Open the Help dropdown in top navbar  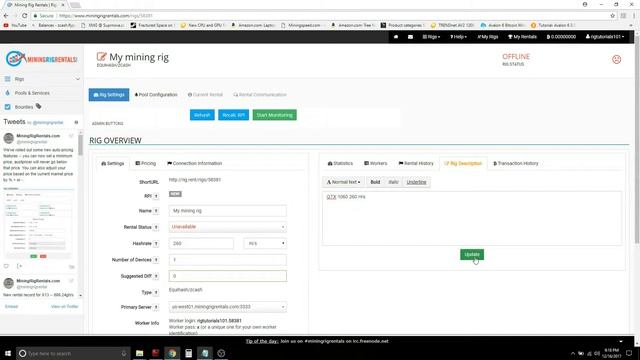[x=458, y=37]
